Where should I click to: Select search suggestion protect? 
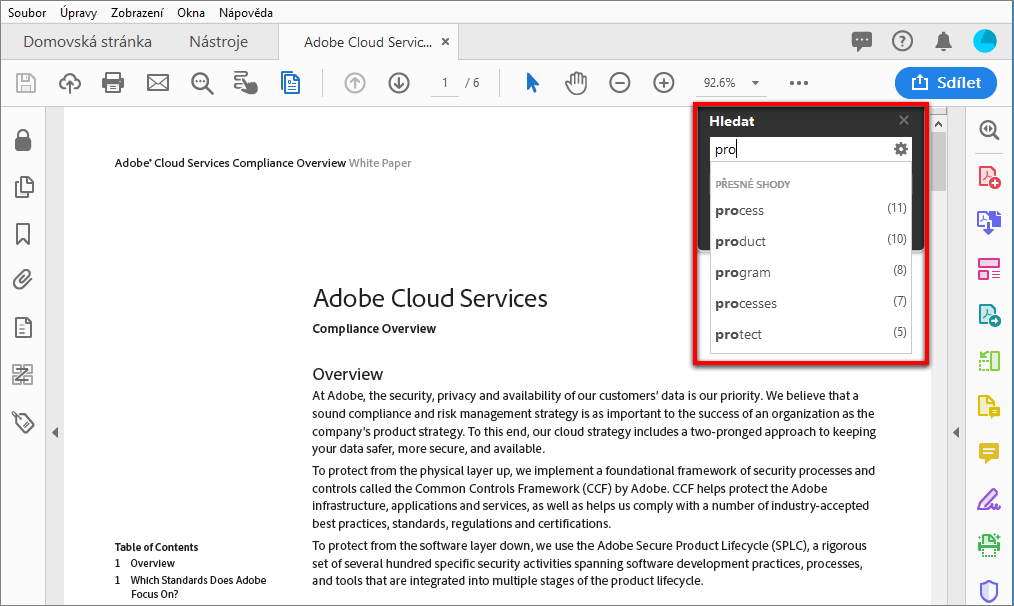click(x=810, y=334)
